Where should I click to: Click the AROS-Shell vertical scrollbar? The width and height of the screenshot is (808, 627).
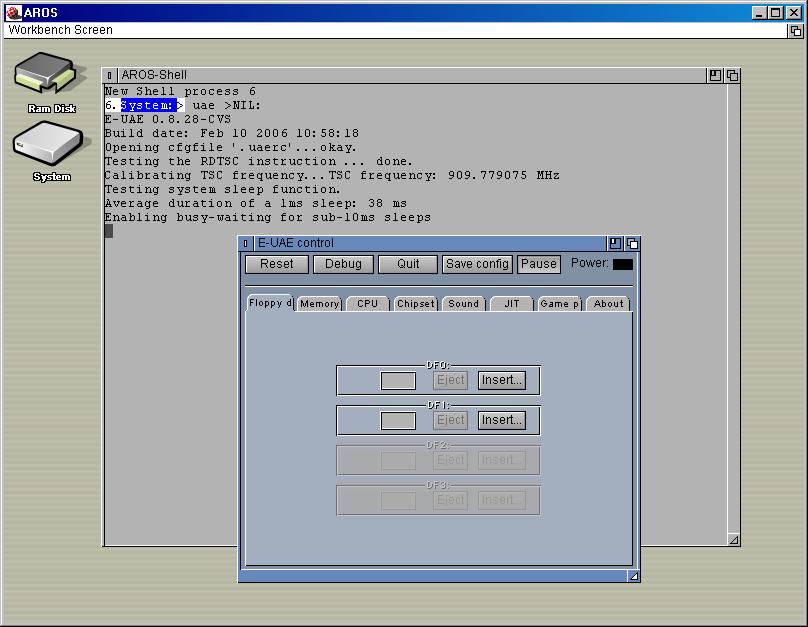tap(734, 308)
